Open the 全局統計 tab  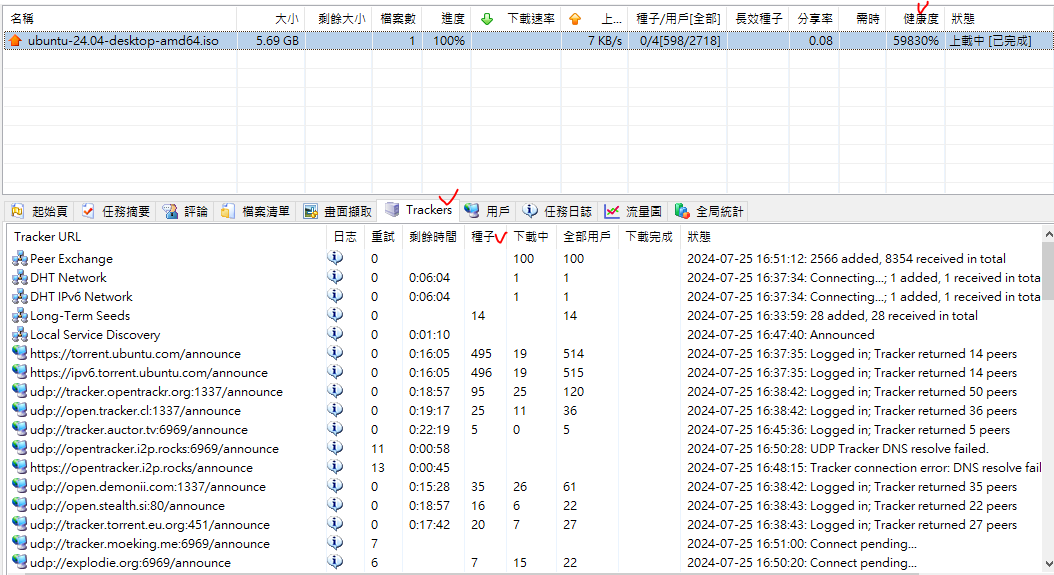[x=709, y=211]
